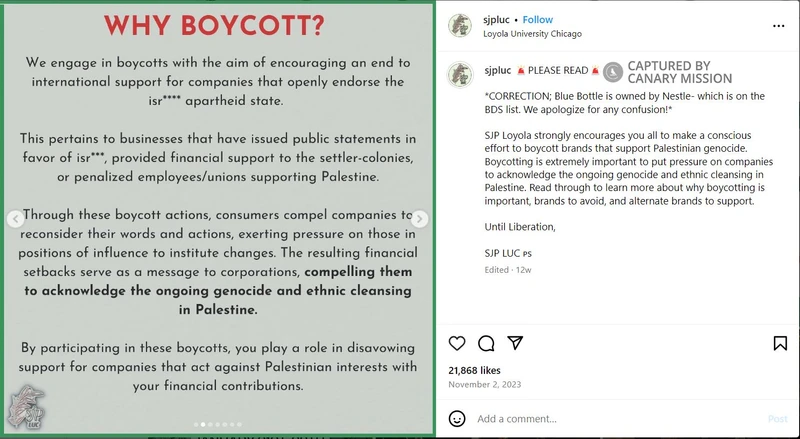Open Loyola University Chicago location link

(532, 33)
